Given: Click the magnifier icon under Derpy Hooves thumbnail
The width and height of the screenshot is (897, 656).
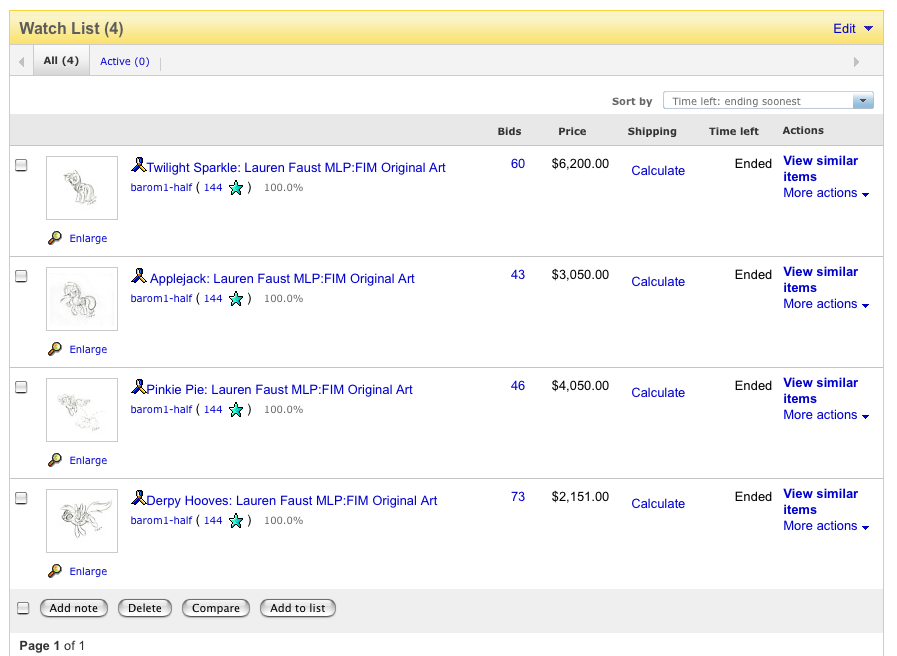Looking at the screenshot, I should 55,571.
